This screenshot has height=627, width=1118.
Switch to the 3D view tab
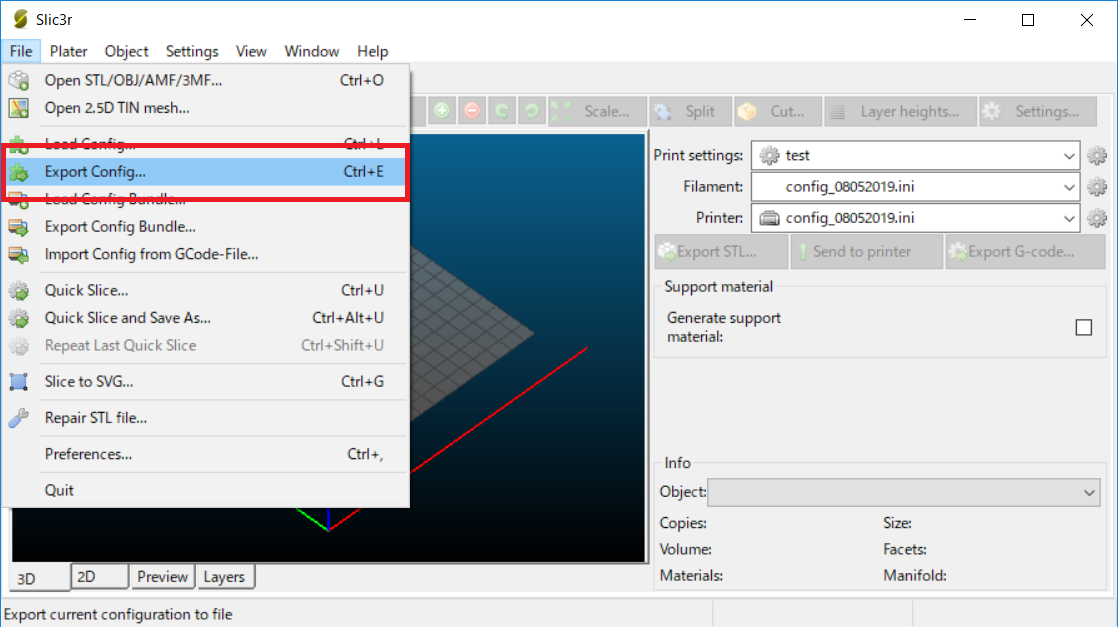[40, 578]
